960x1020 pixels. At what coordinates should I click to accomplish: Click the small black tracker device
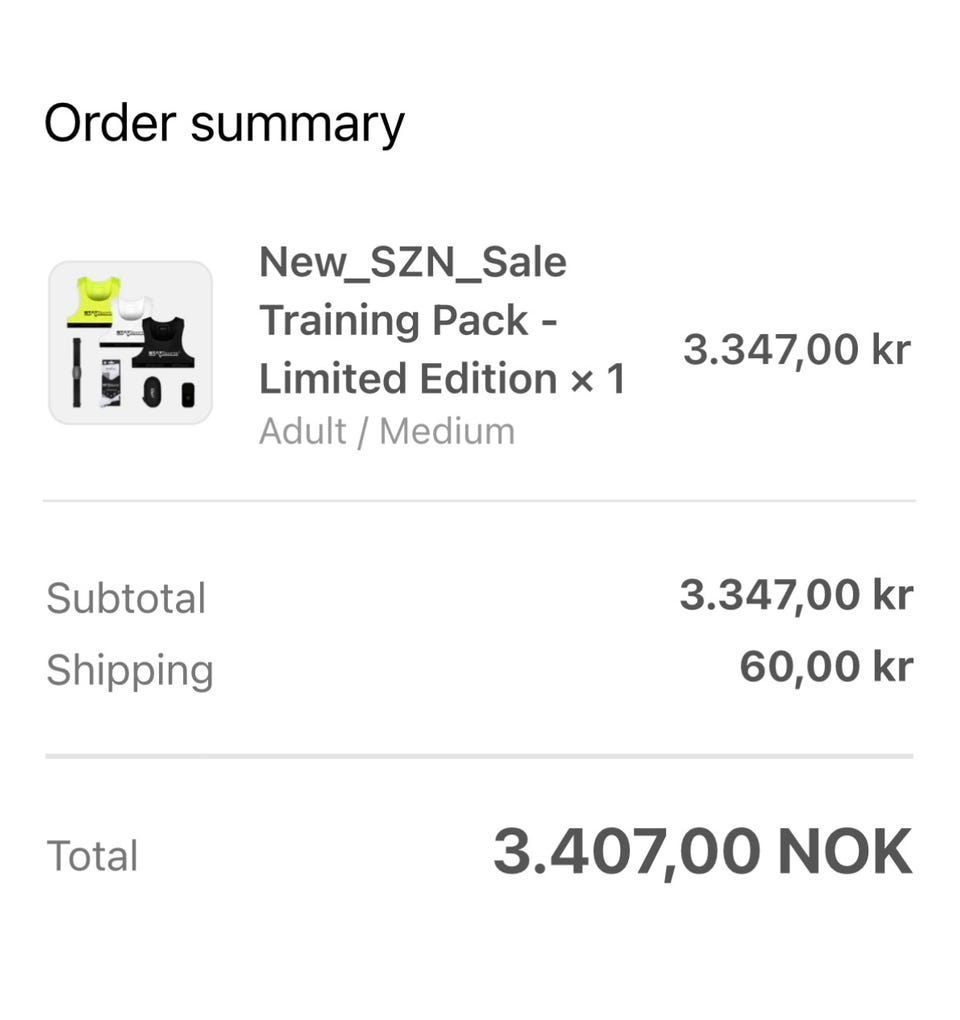click(187, 393)
